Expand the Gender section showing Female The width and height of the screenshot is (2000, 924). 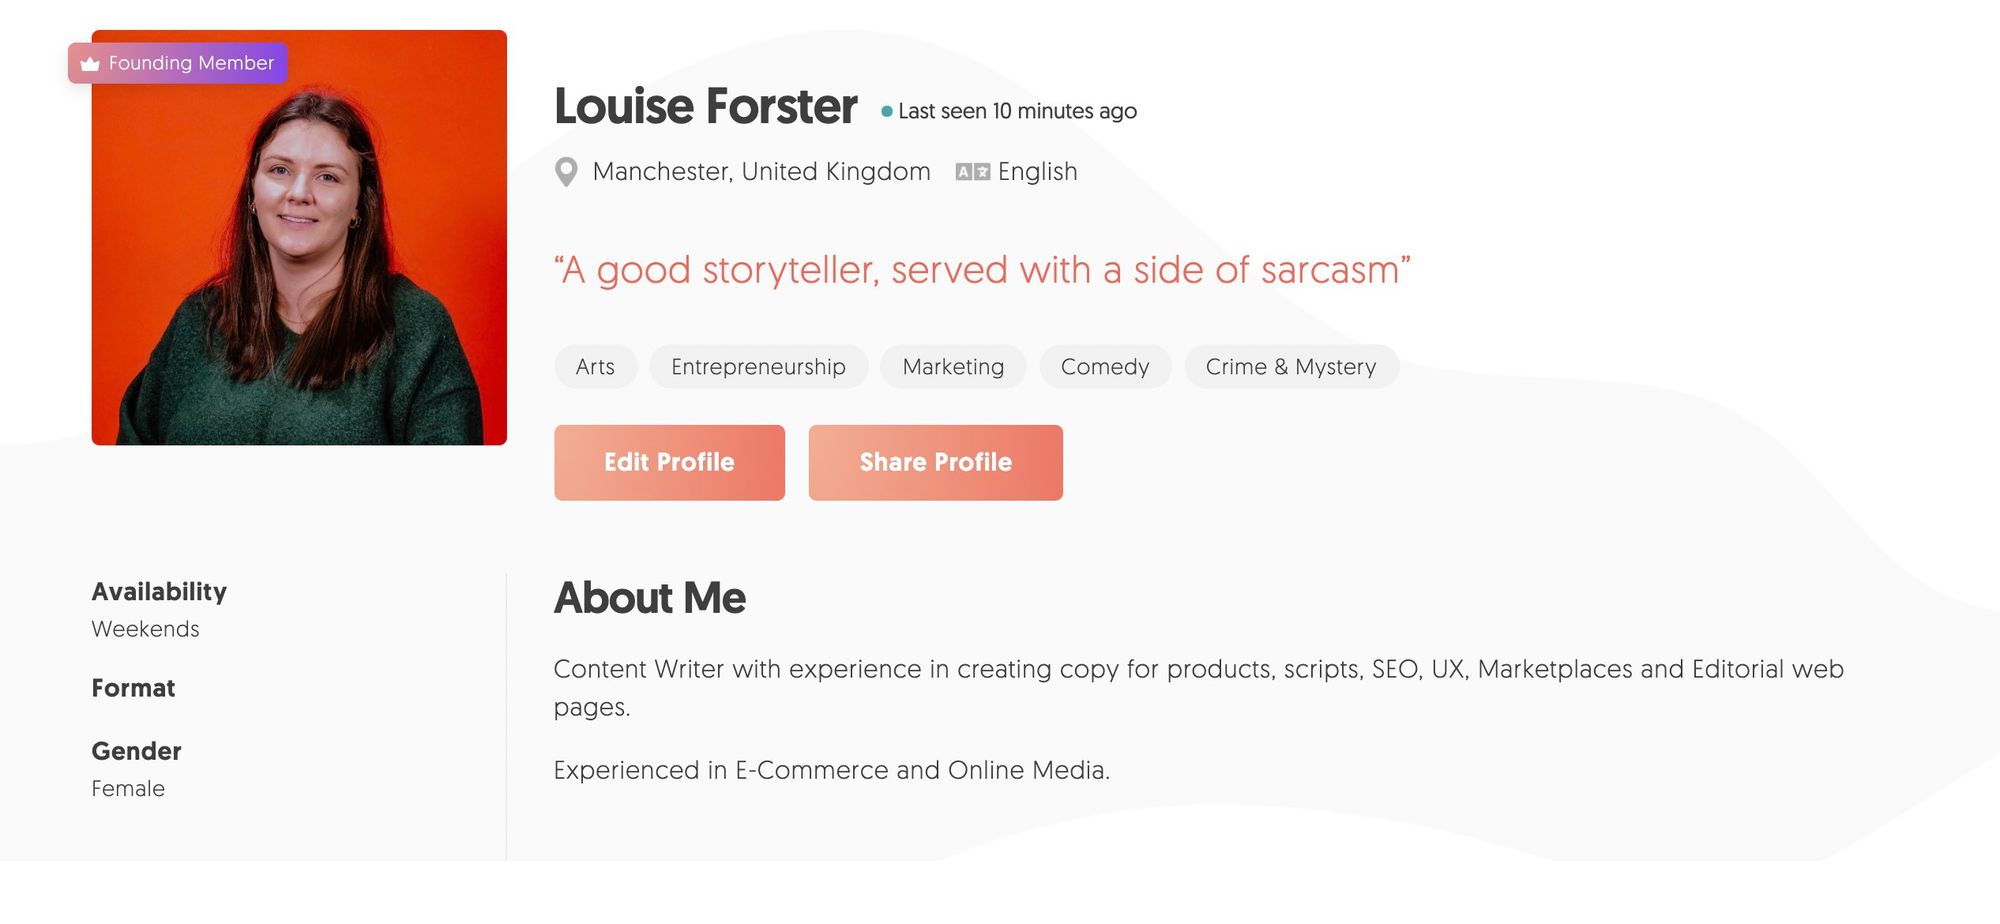pyautogui.click(x=135, y=751)
